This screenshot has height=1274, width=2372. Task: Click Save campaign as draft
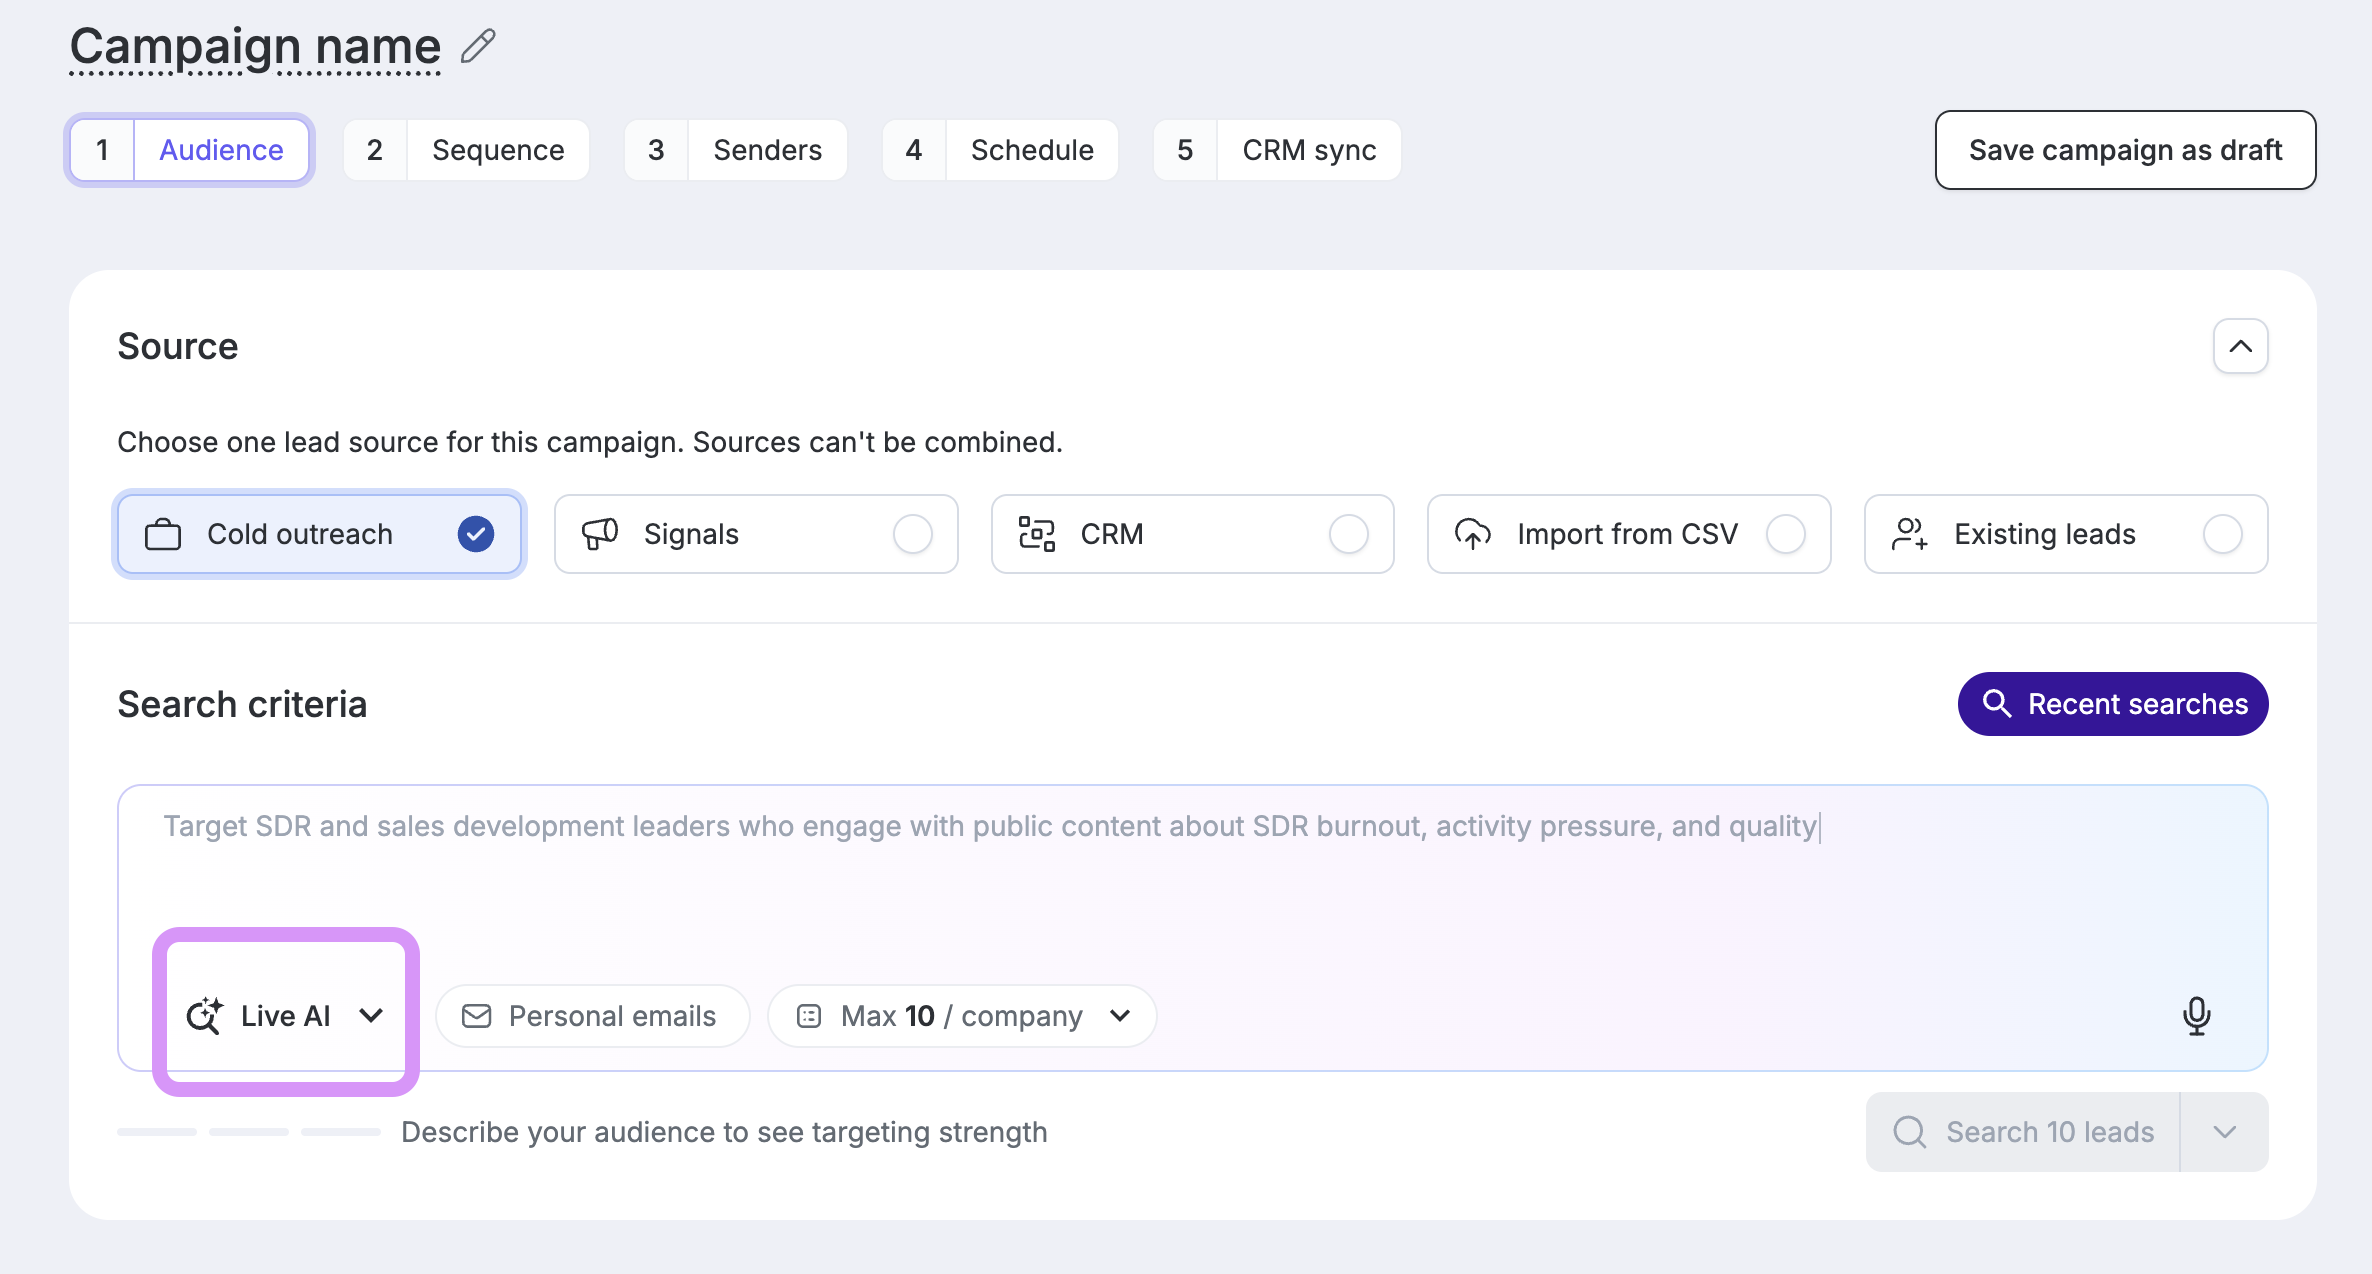tap(2126, 150)
